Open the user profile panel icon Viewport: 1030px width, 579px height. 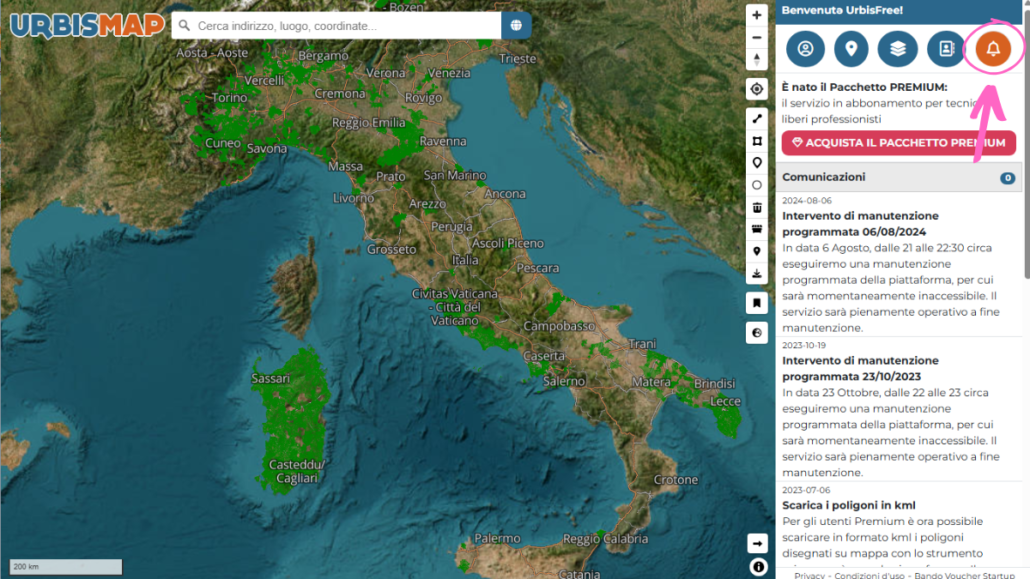click(x=805, y=49)
